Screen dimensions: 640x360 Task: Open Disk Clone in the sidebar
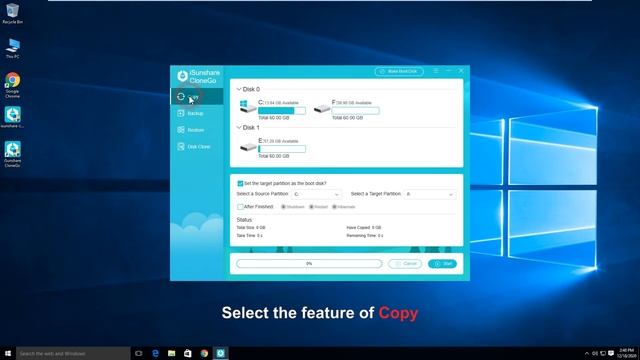coord(197,147)
